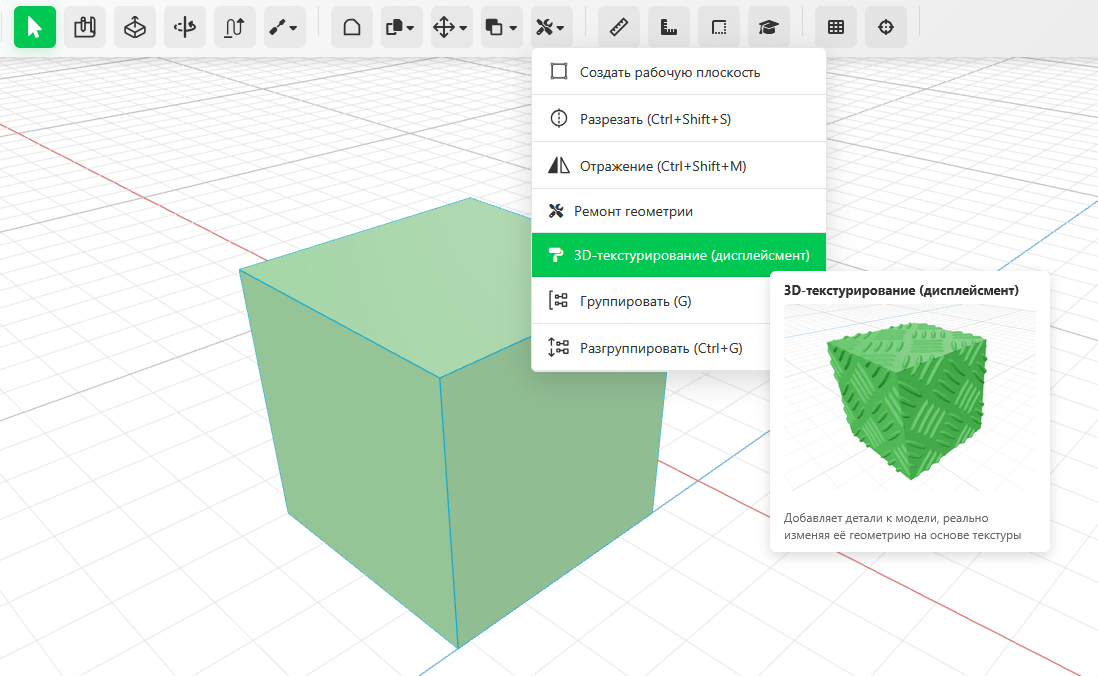1098x676 pixels.
Task: Click the work plane square icon in menu
Action: click(x=559, y=71)
